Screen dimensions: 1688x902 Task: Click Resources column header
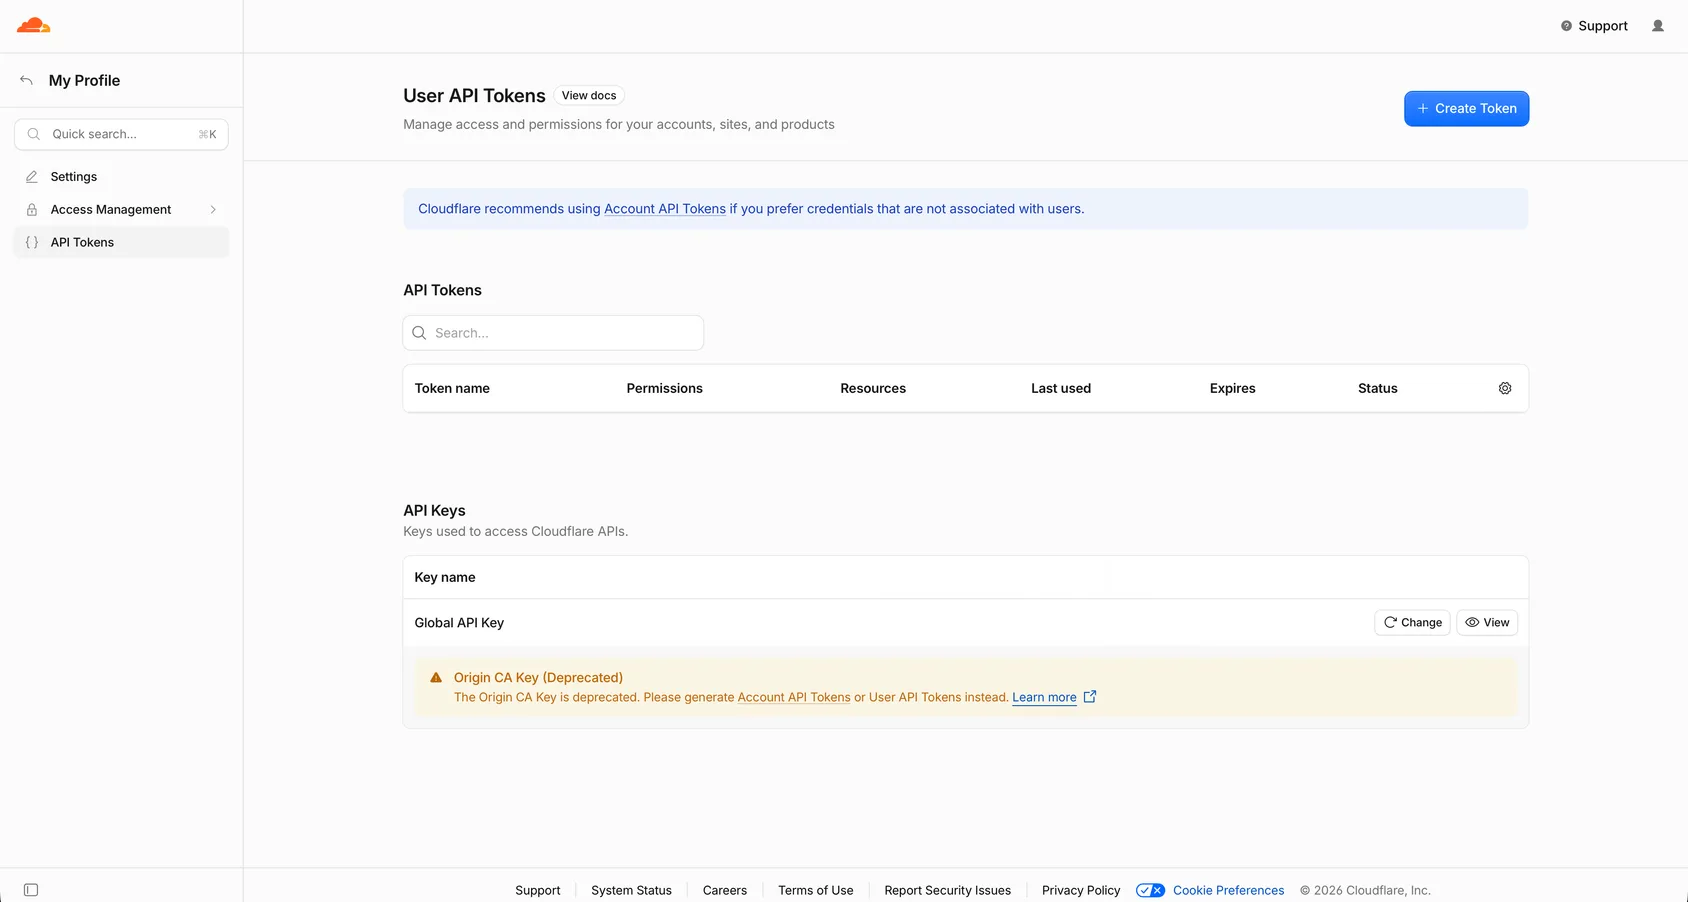[x=873, y=388]
